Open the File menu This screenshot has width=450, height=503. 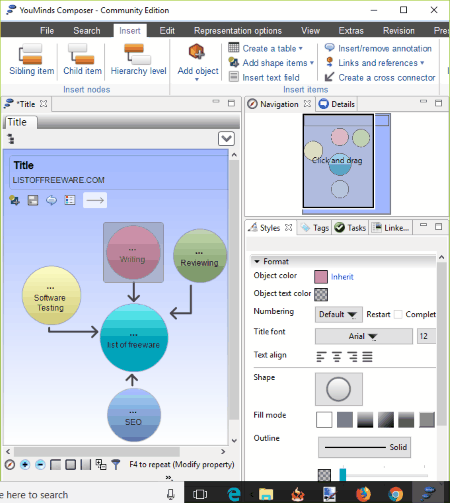point(47,31)
